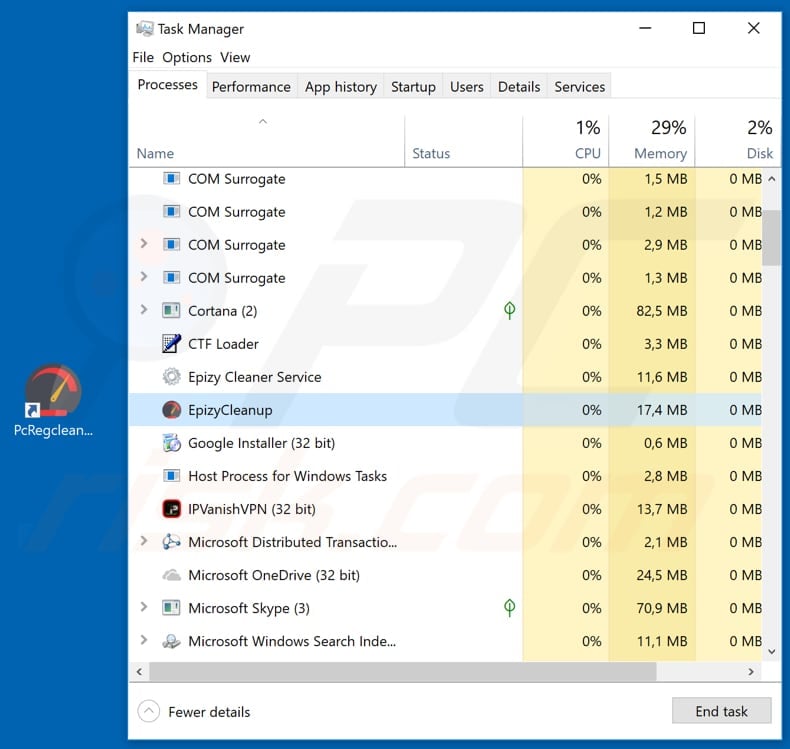
Task: Click the icon of the COM Surrogate using 1,5 MB
Action: click(171, 178)
